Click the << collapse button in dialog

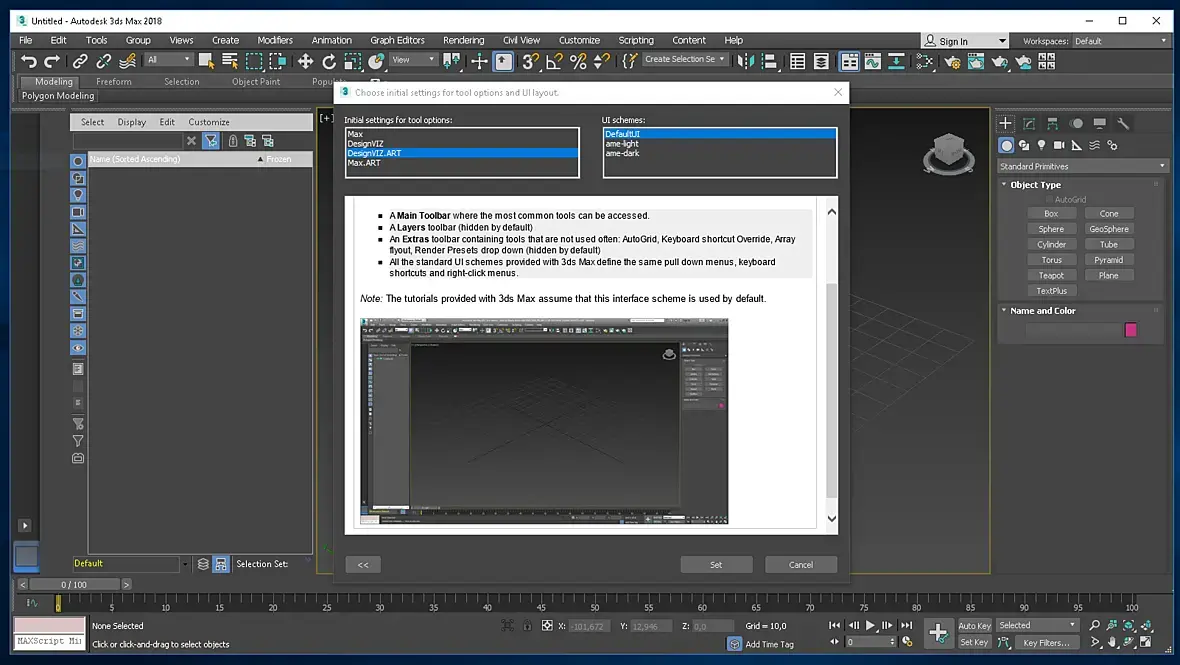[x=363, y=565]
